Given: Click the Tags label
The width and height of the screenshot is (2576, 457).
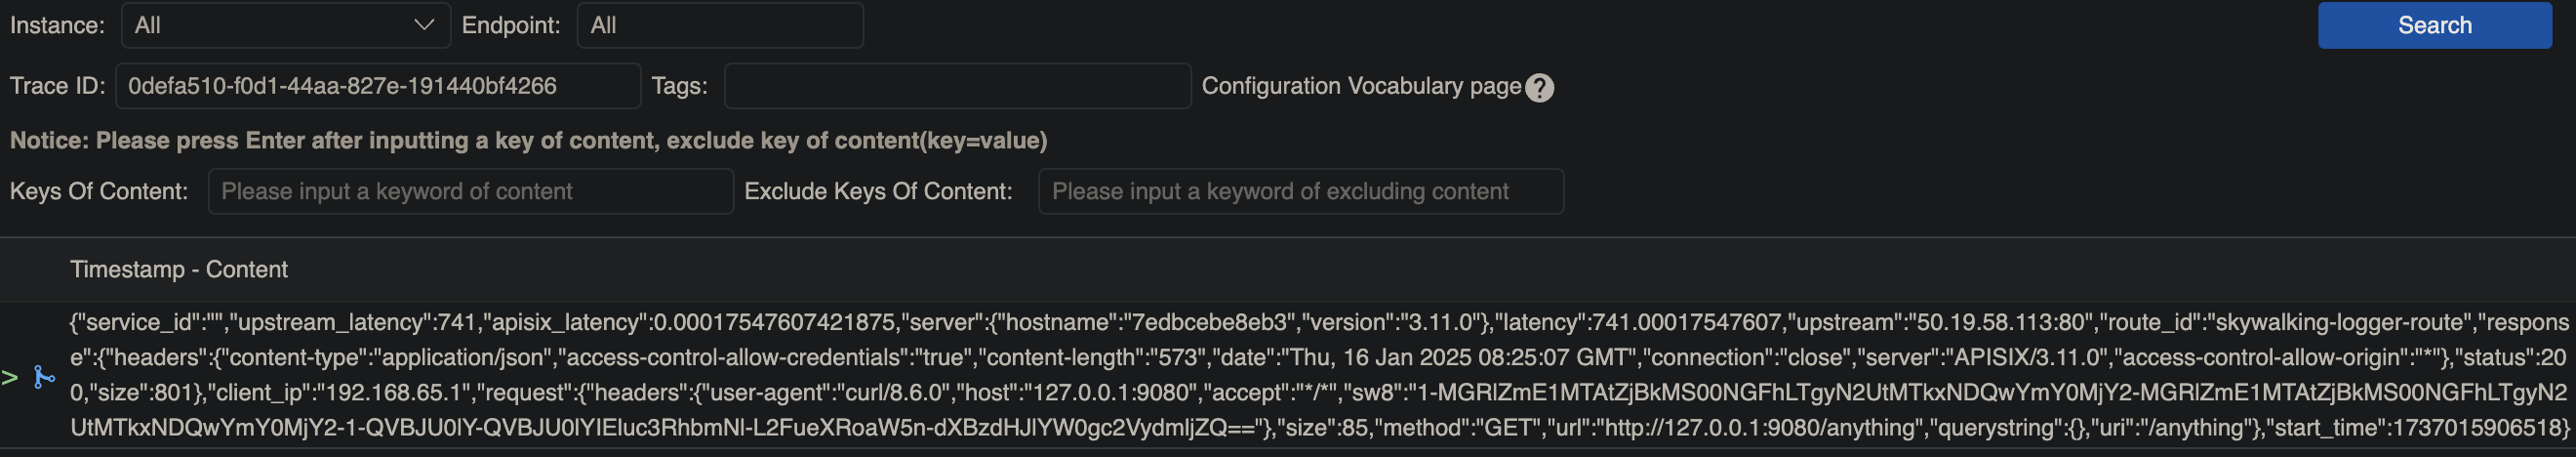Looking at the screenshot, I should click(679, 86).
